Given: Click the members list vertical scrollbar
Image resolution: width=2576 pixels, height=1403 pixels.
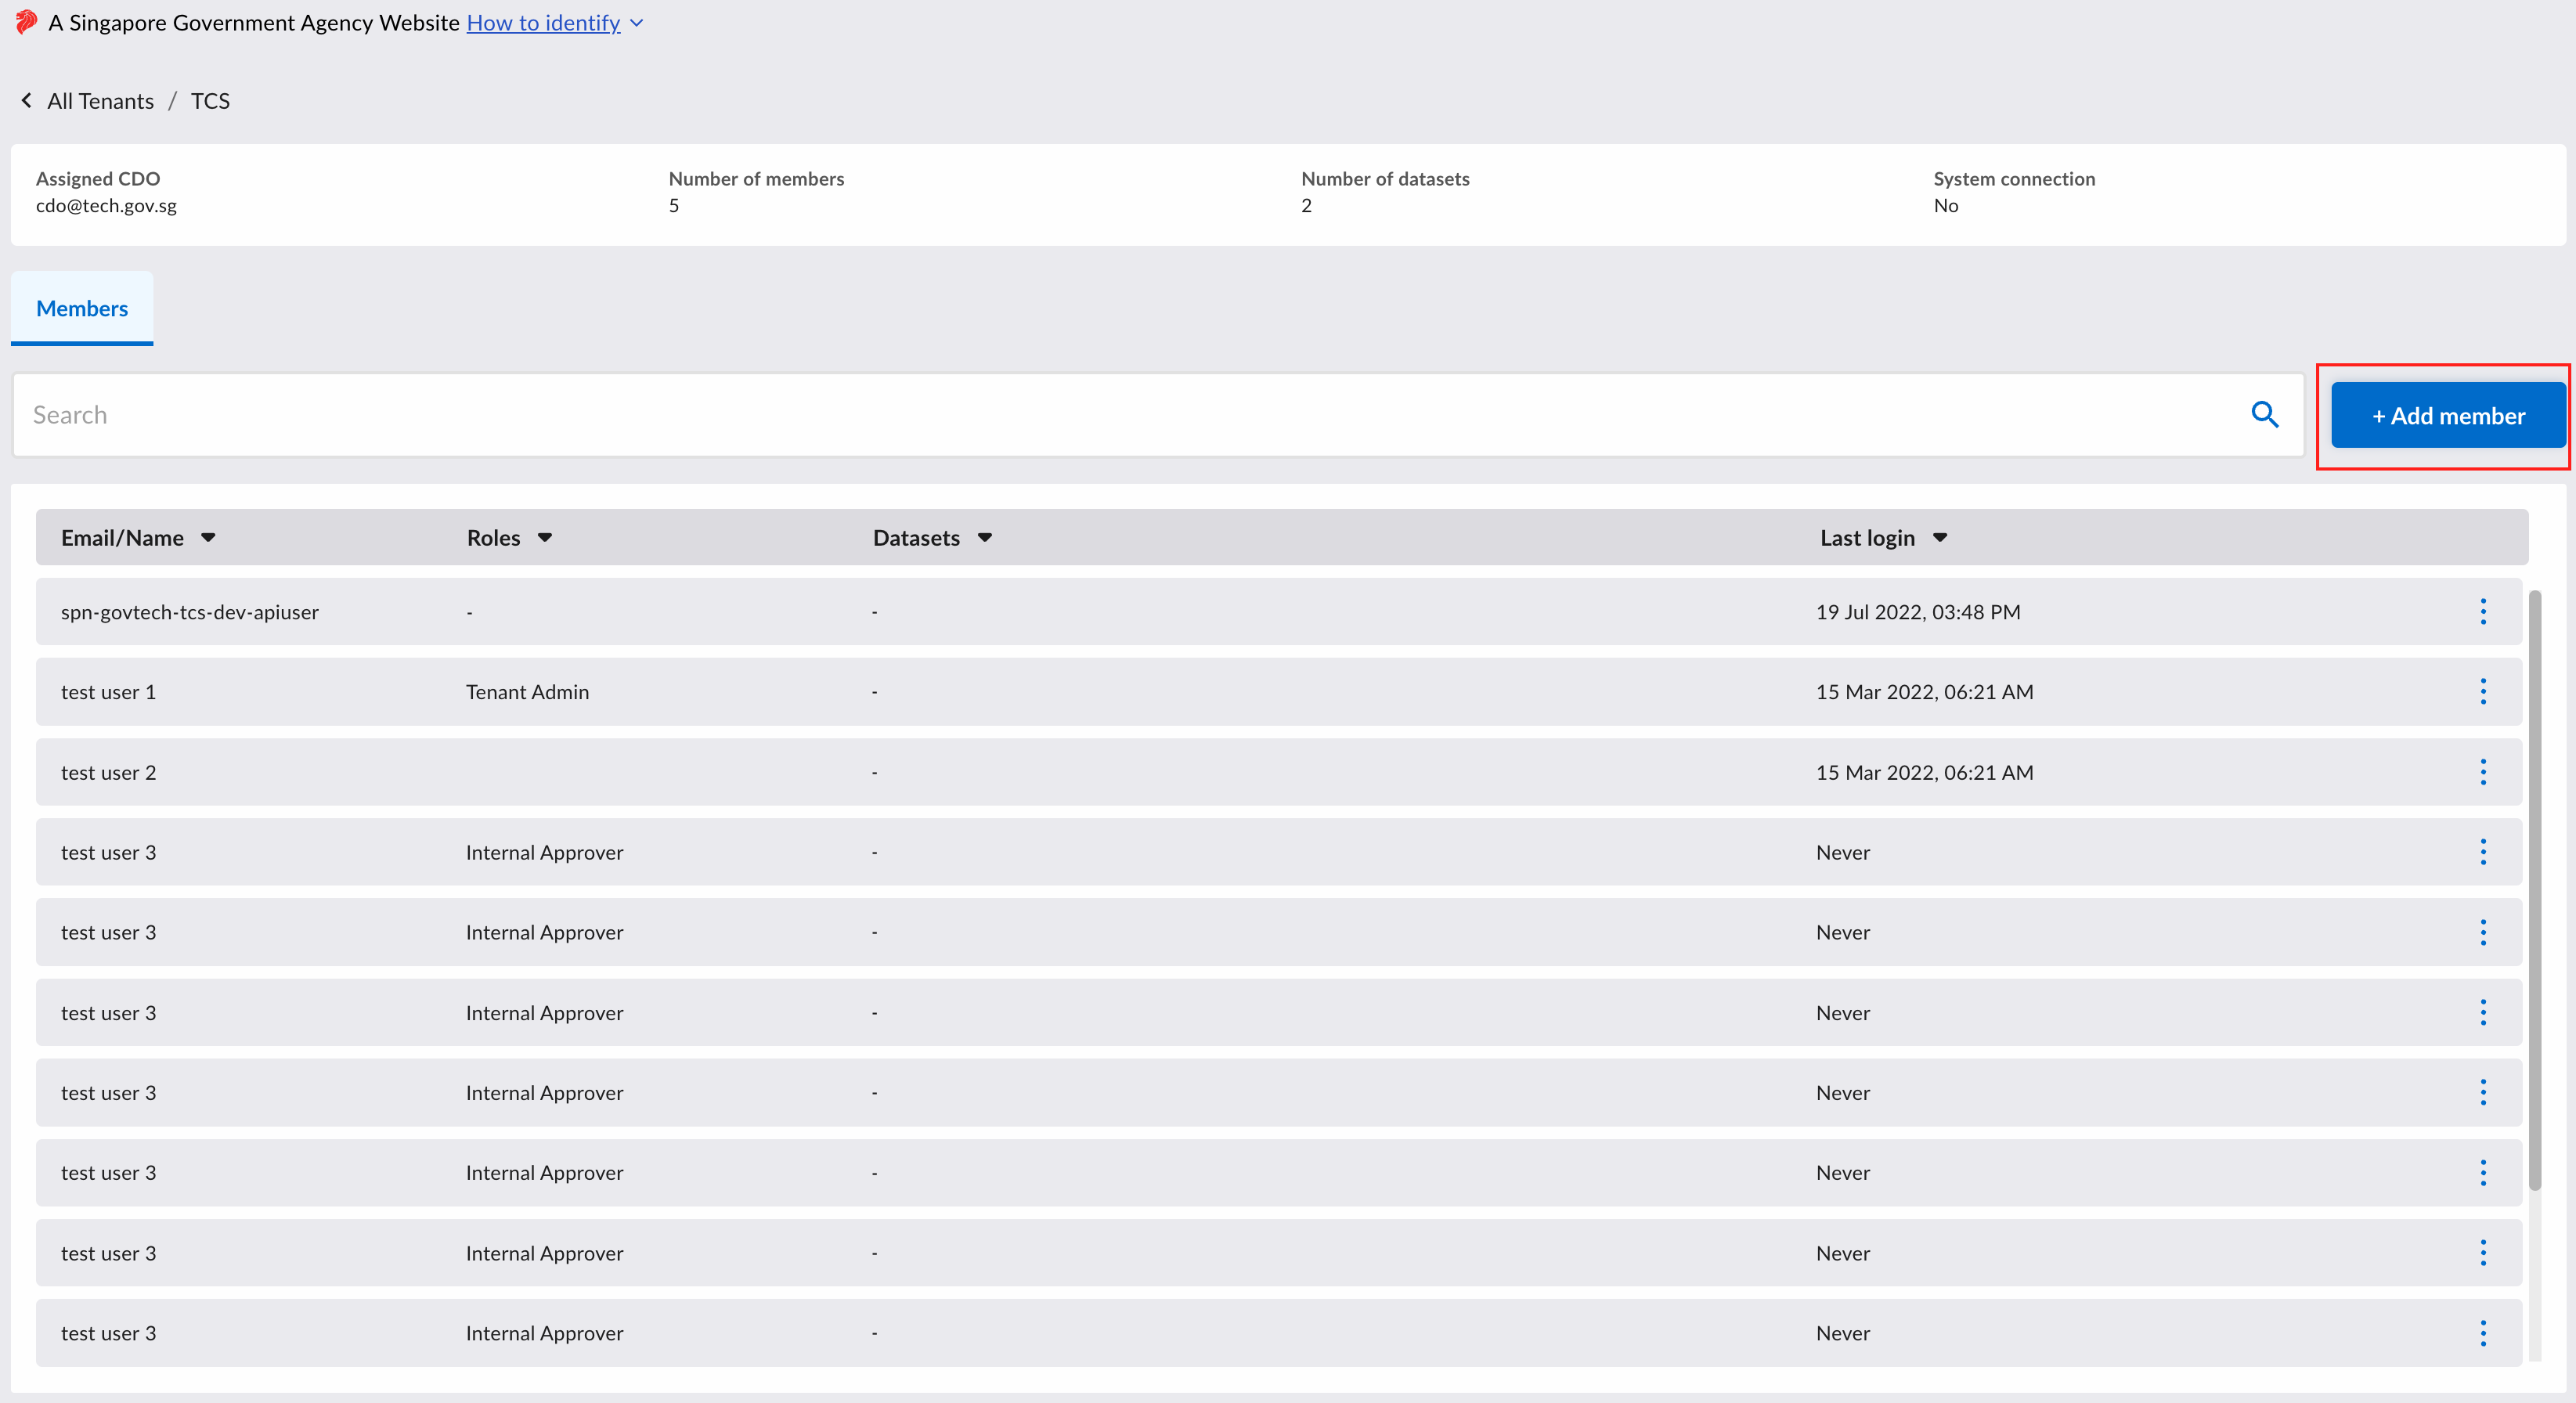Looking at the screenshot, I should tap(2534, 890).
